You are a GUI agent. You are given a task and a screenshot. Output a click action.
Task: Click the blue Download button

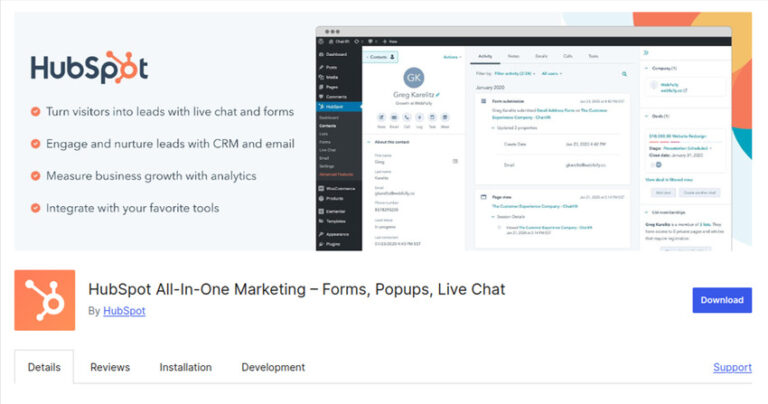[x=722, y=300]
